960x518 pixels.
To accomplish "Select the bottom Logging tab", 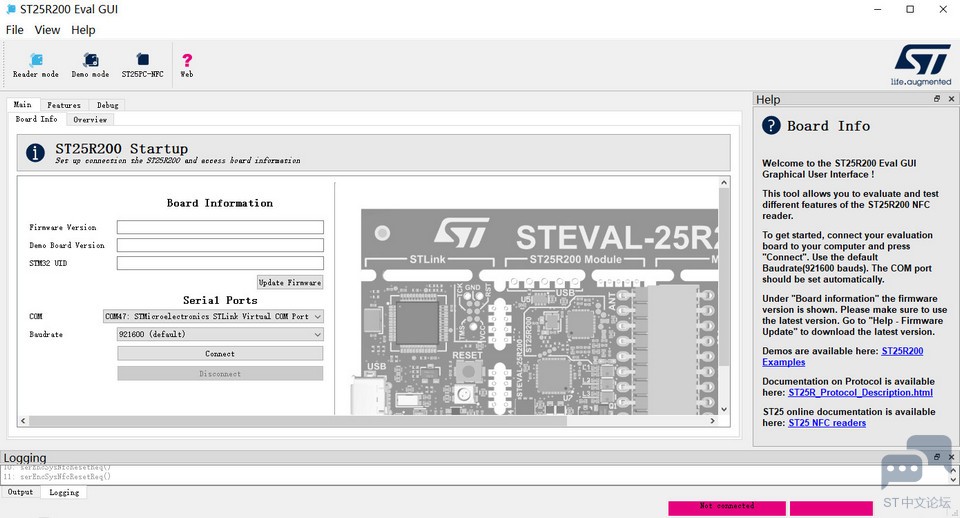I will pyautogui.click(x=64, y=492).
